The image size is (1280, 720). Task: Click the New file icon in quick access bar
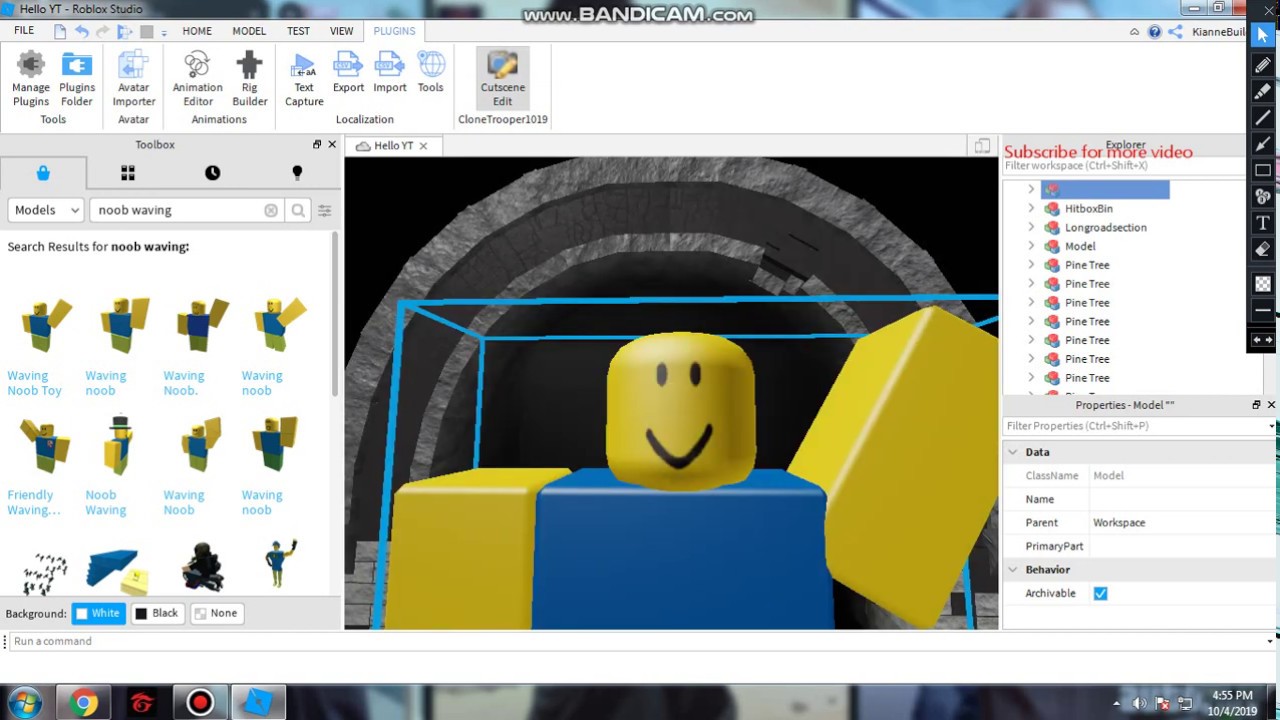[60, 31]
